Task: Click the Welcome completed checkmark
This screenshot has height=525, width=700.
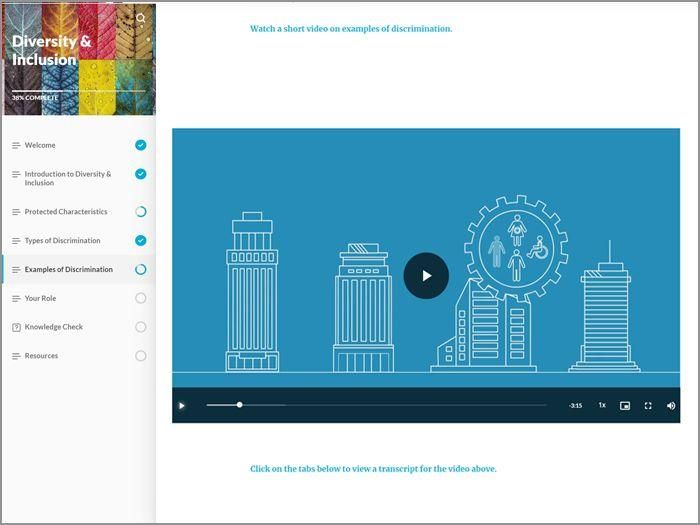Action: click(x=141, y=145)
